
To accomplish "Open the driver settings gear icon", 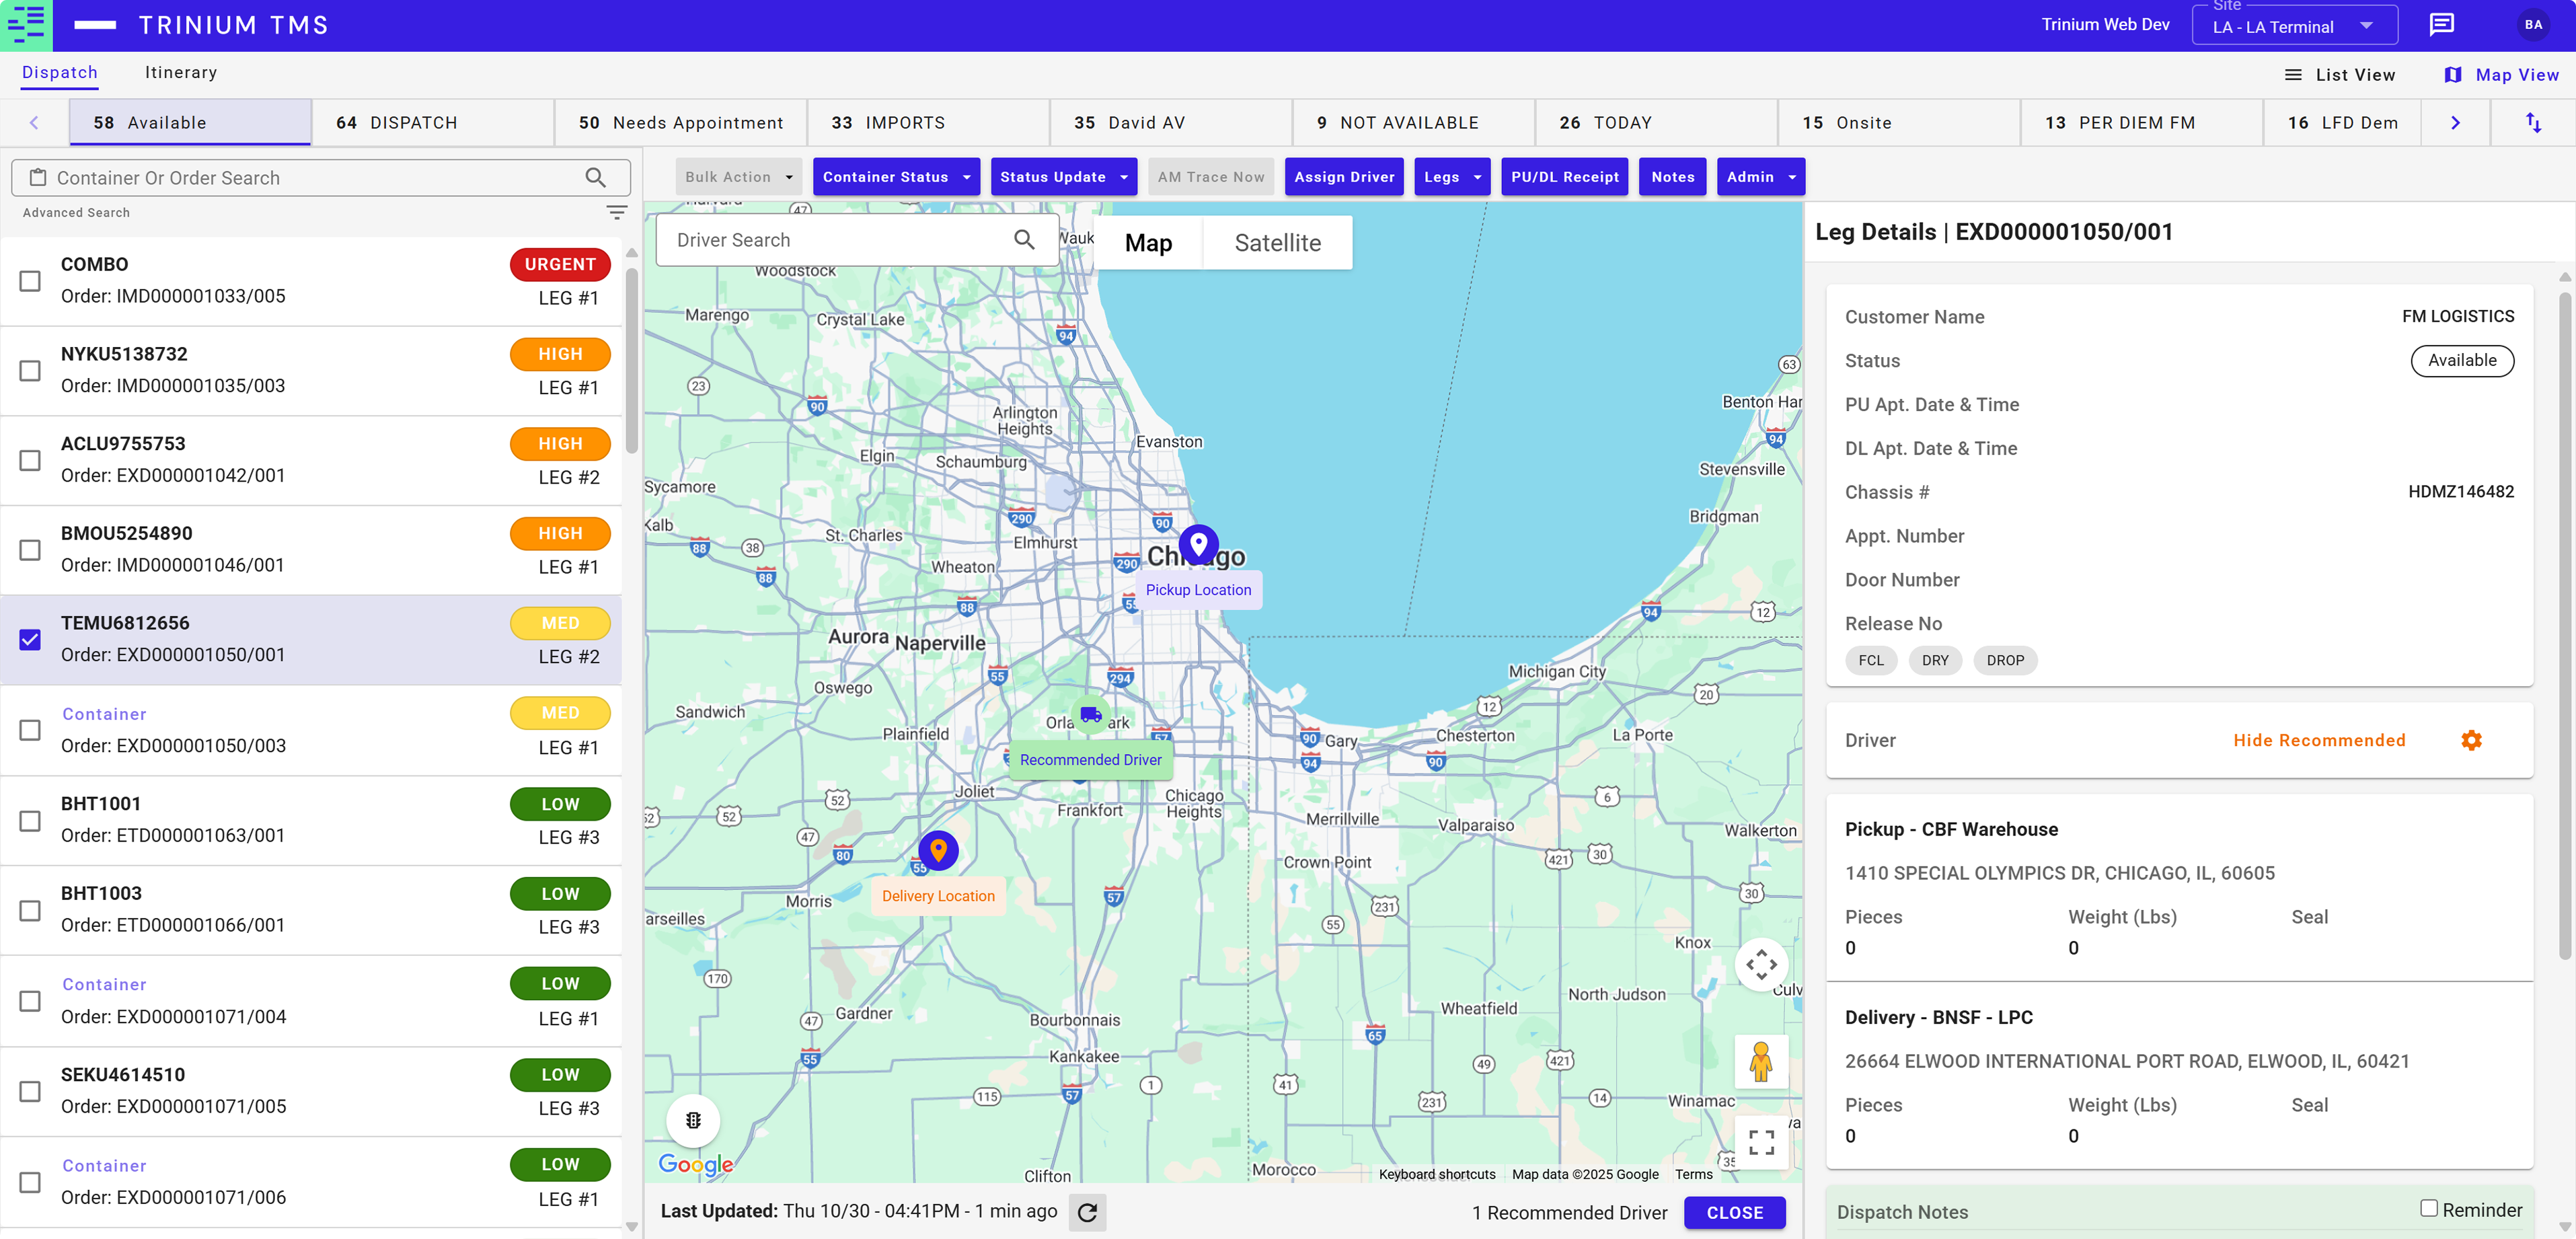I will pos(2471,740).
